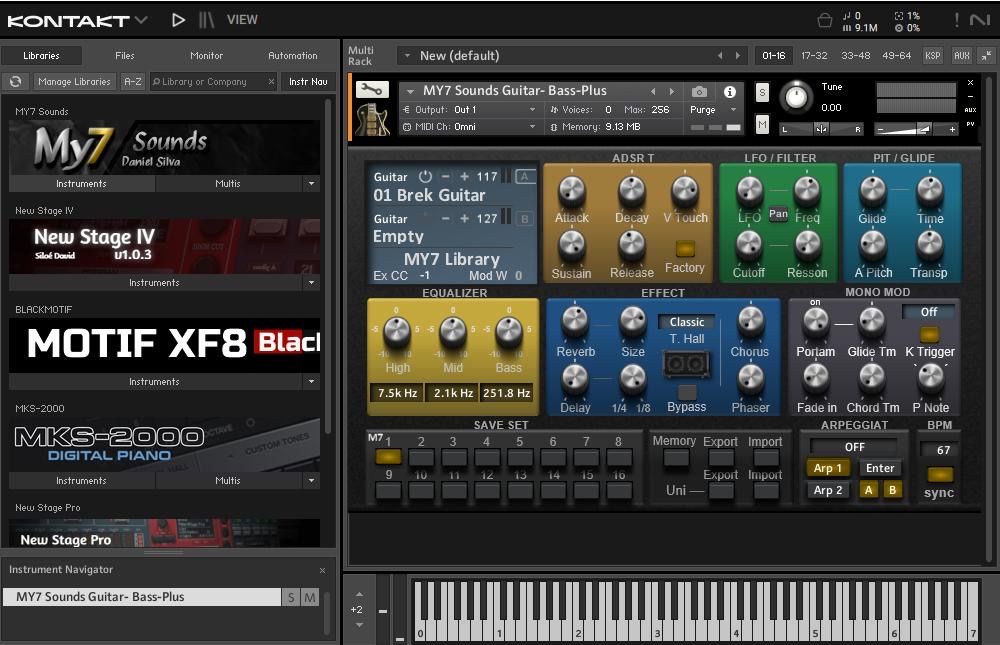1000x645 pixels.
Task: Refresh the libraries list
Action: tap(15, 82)
